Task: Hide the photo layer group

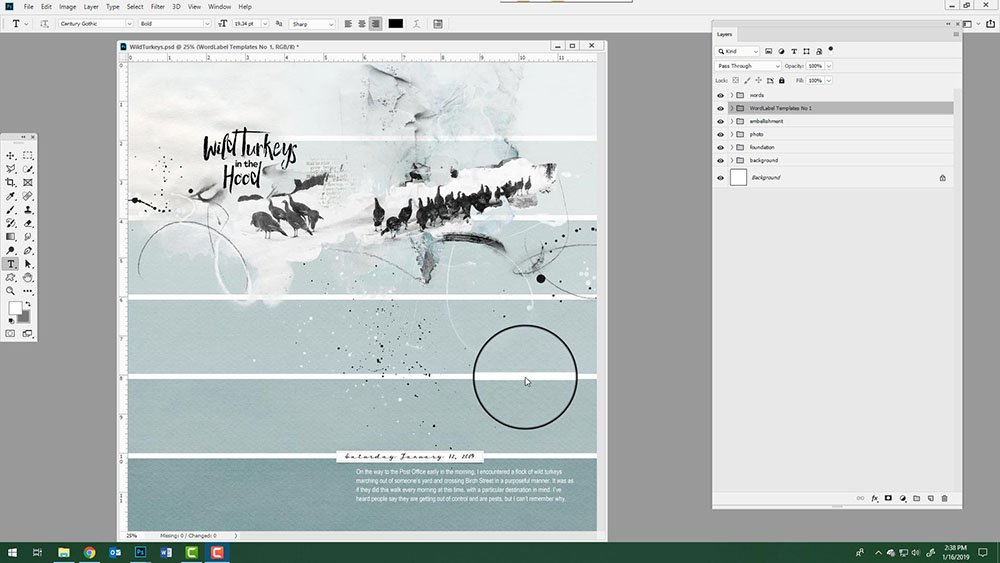Action: (x=721, y=135)
